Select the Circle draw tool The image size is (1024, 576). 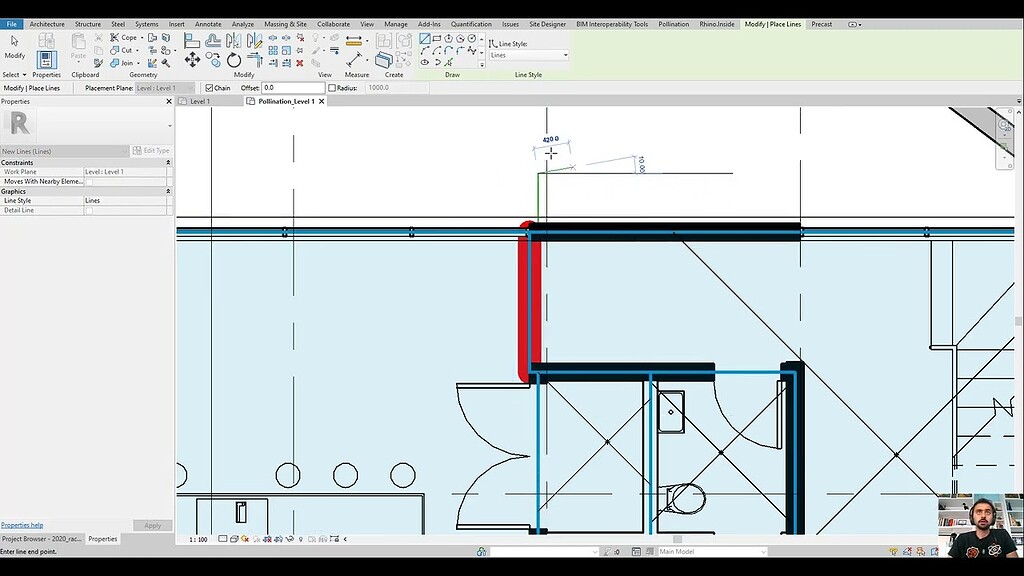pyautogui.click(x=471, y=39)
